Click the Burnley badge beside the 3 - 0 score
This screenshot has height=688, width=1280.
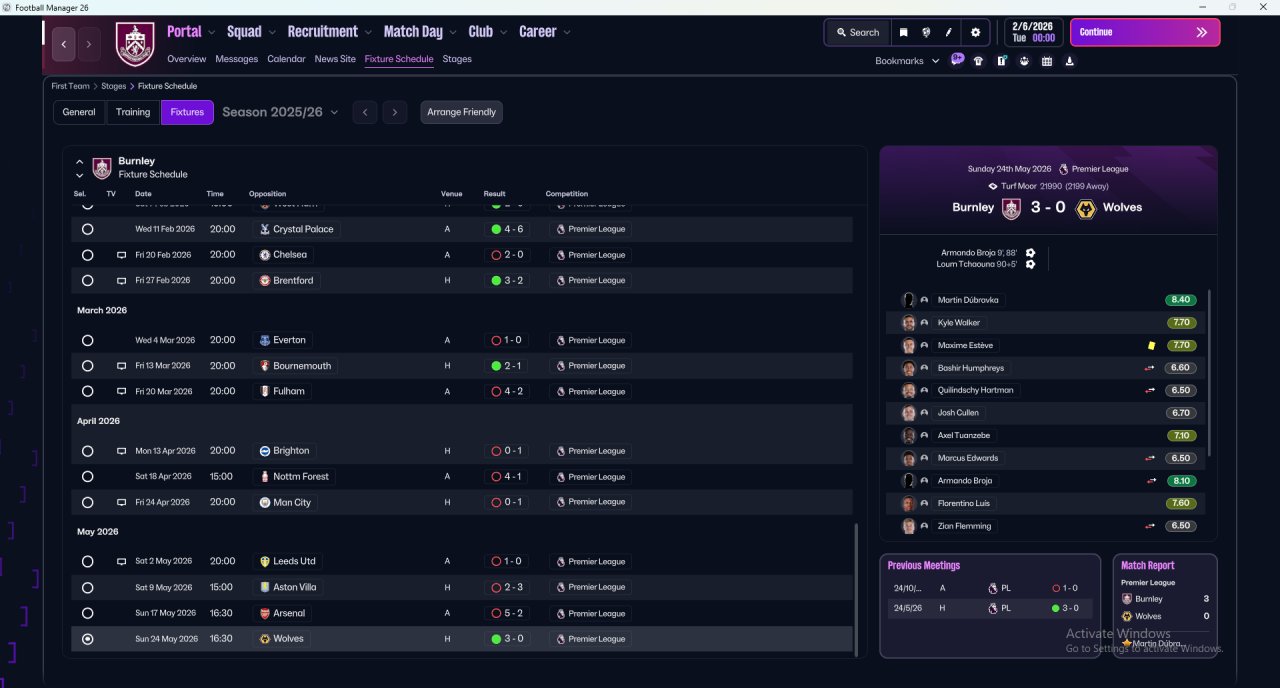tap(1011, 208)
